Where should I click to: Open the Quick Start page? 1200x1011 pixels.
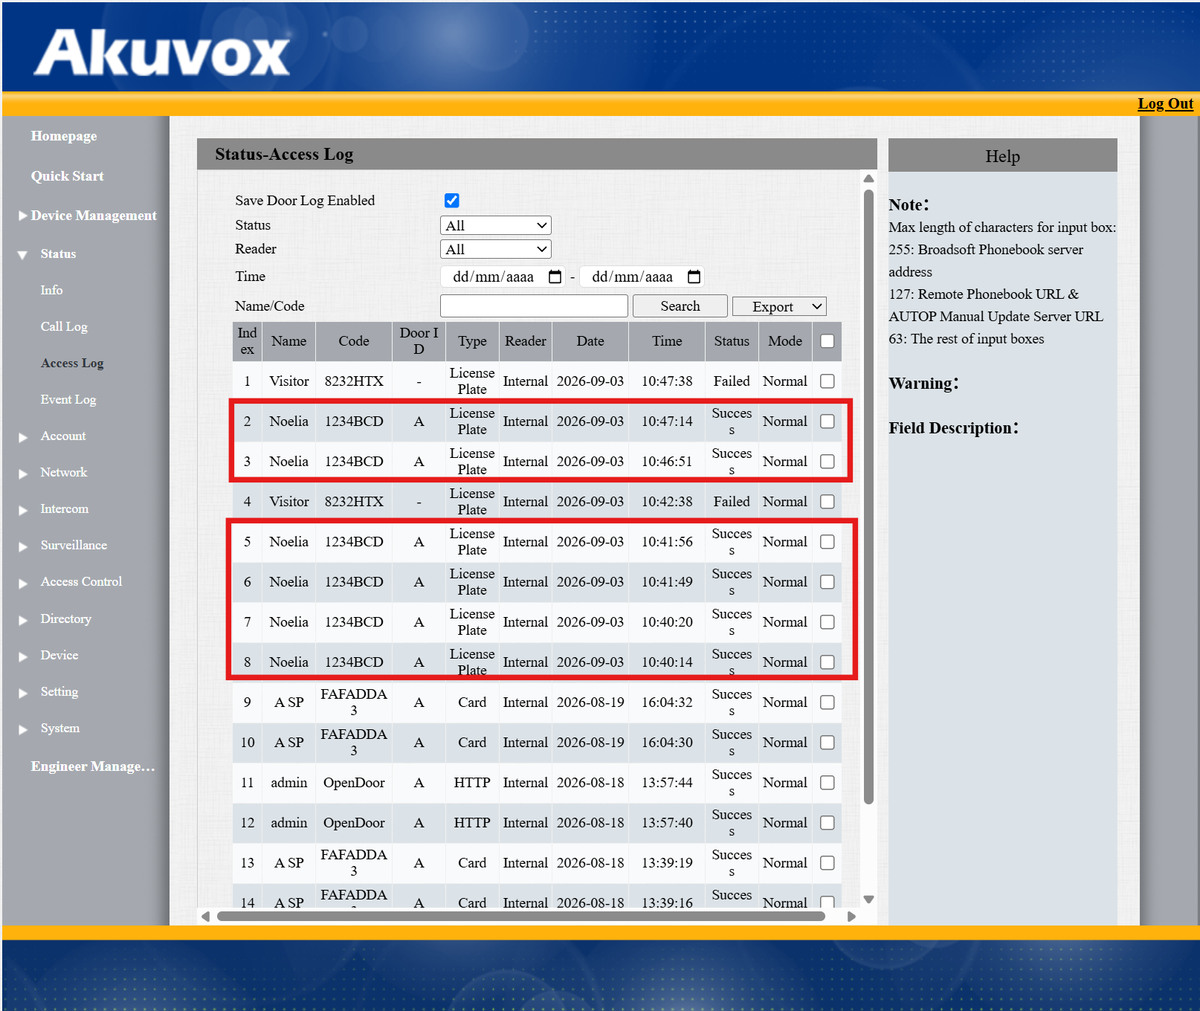coord(67,176)
